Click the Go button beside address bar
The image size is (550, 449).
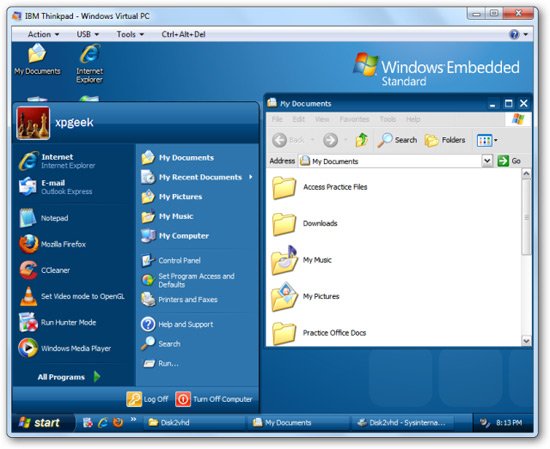(509, 161)
